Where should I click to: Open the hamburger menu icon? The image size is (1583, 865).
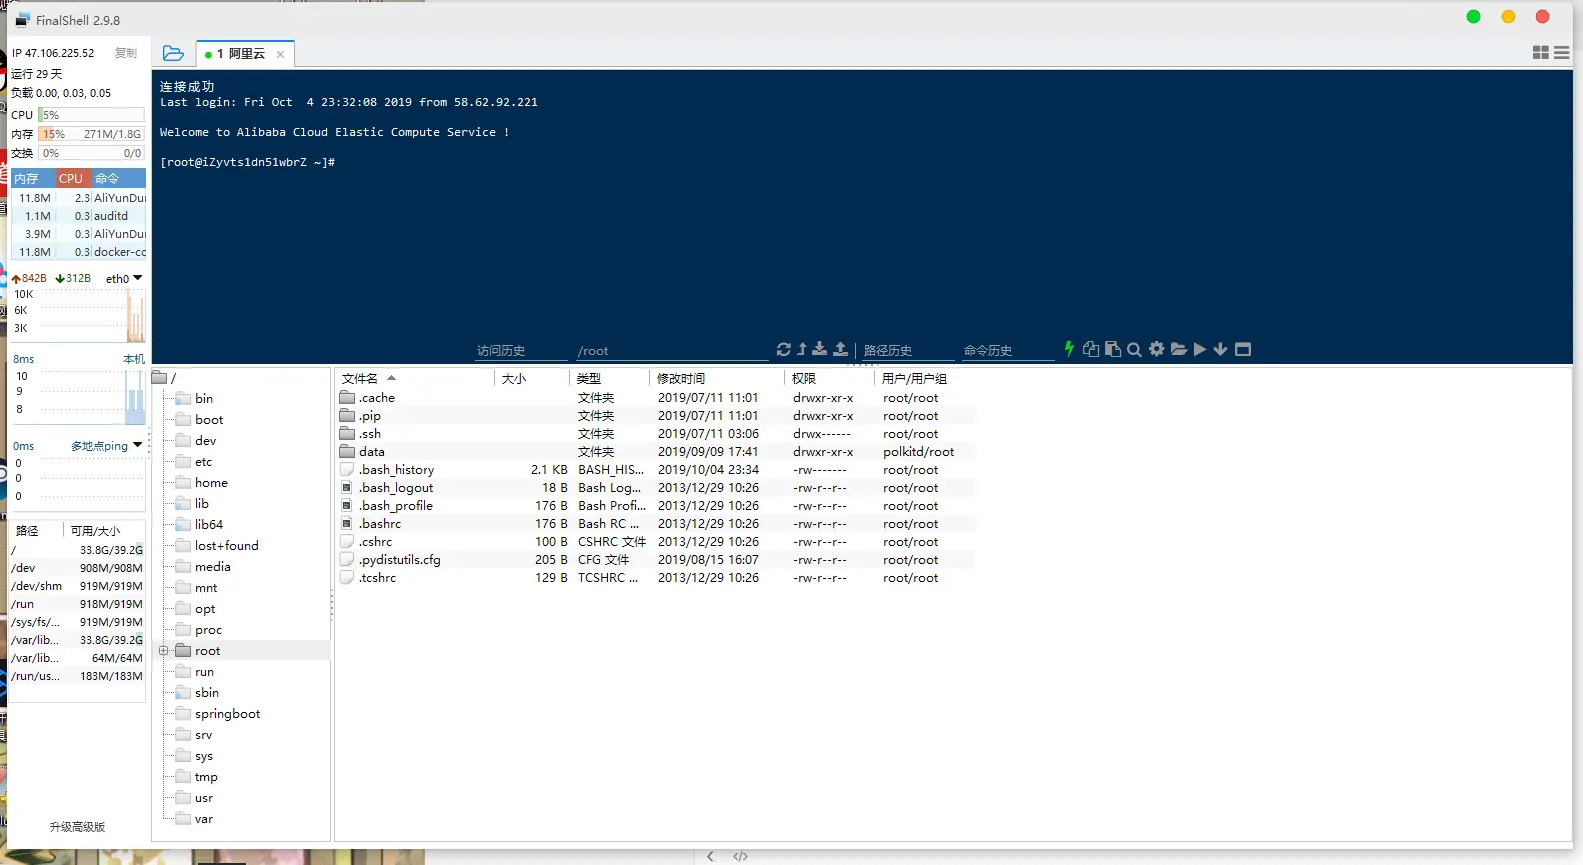1562,52
